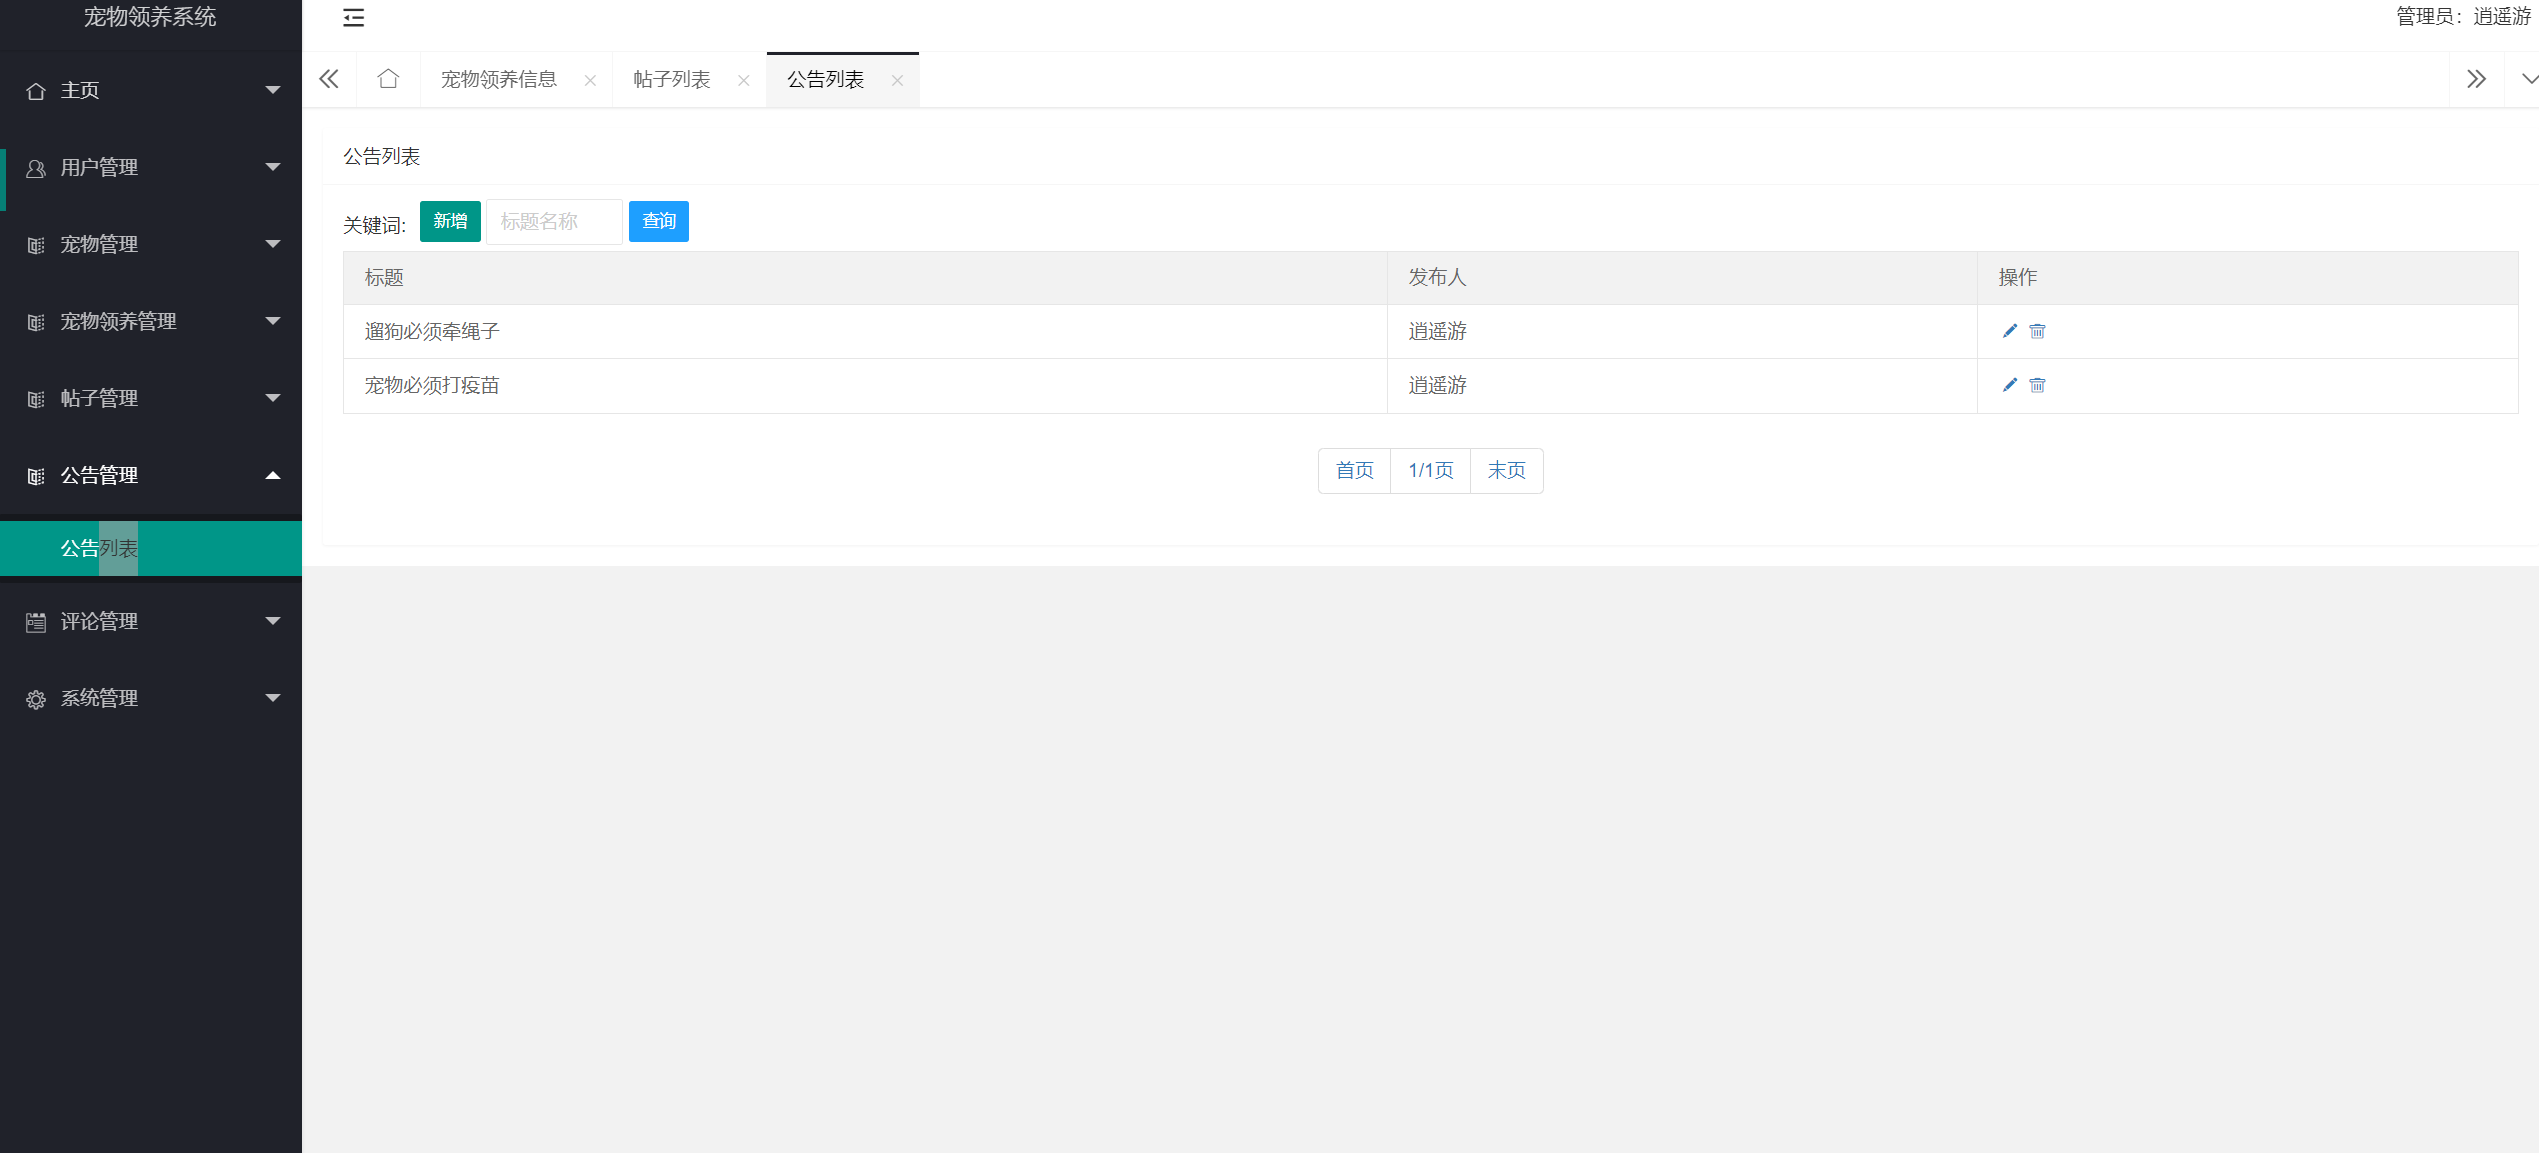
Task: Click the sidebar collapse hamburger icon
Action: click(x=353, y=17)
